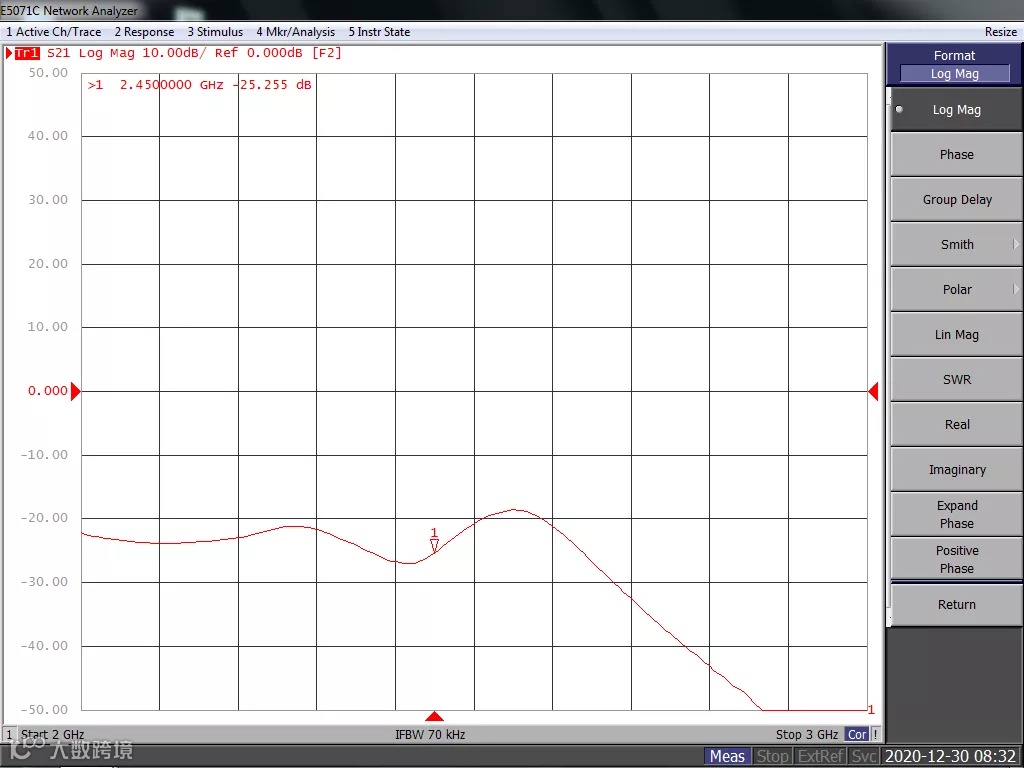Screen dimensions: 1024x768
Task: Click the -50.00 bottom scale label
Action: click(x=44, y=709)
